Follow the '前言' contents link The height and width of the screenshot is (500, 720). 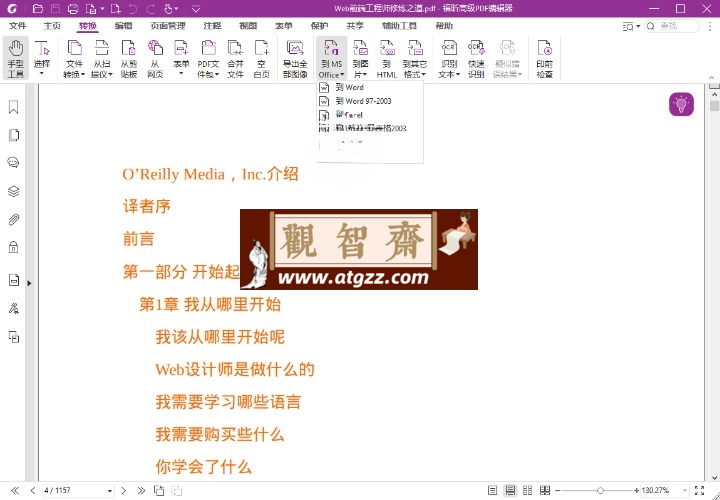139,239
